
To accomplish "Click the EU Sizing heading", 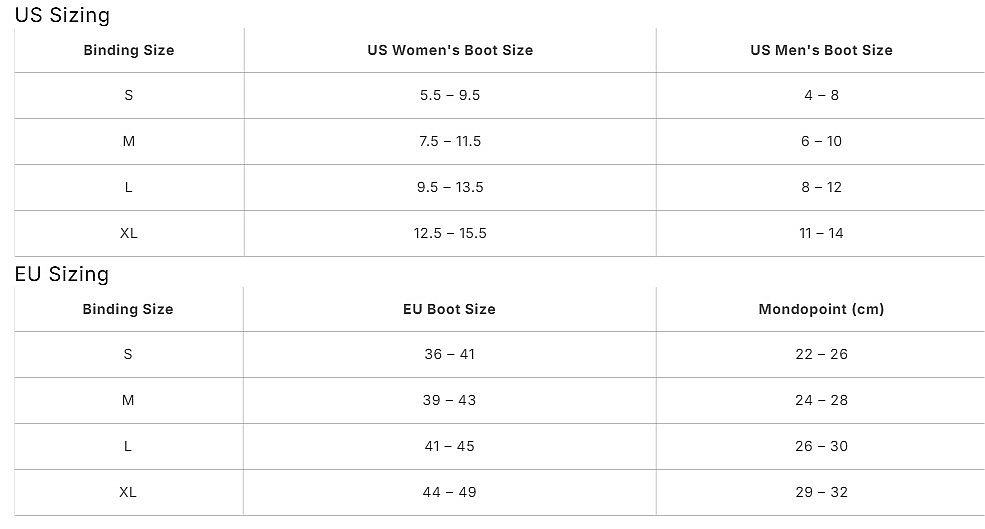I will 62,274.
